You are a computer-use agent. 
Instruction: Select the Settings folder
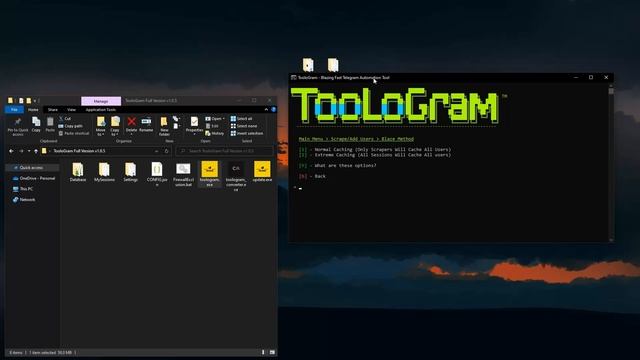pos(131,172)
